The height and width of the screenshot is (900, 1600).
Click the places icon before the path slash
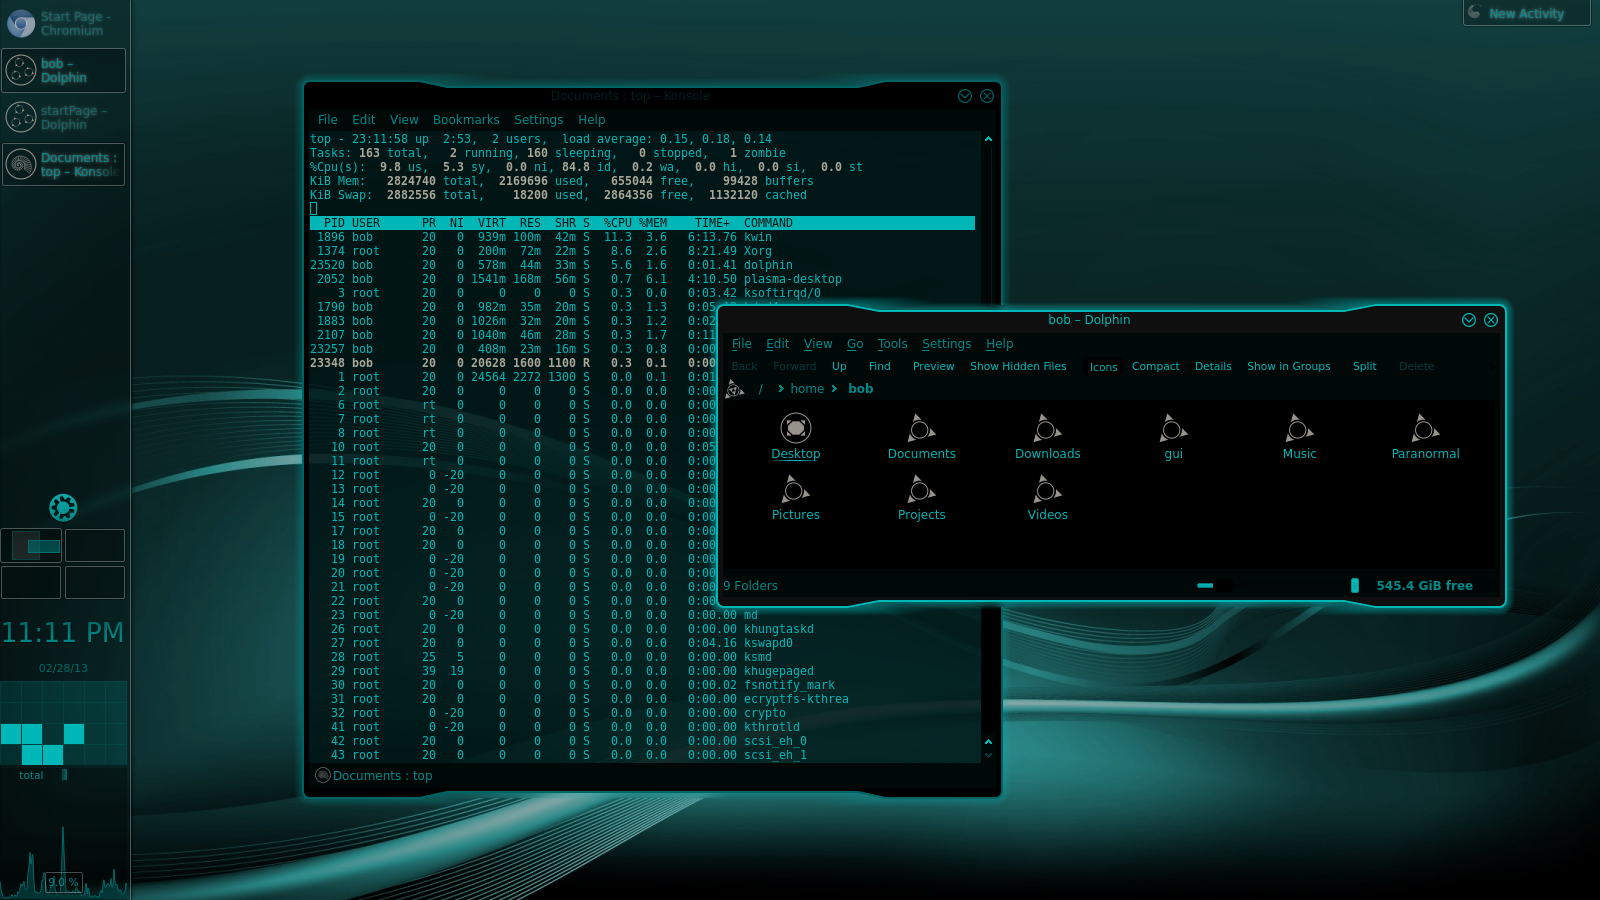(x=735, y=389)
